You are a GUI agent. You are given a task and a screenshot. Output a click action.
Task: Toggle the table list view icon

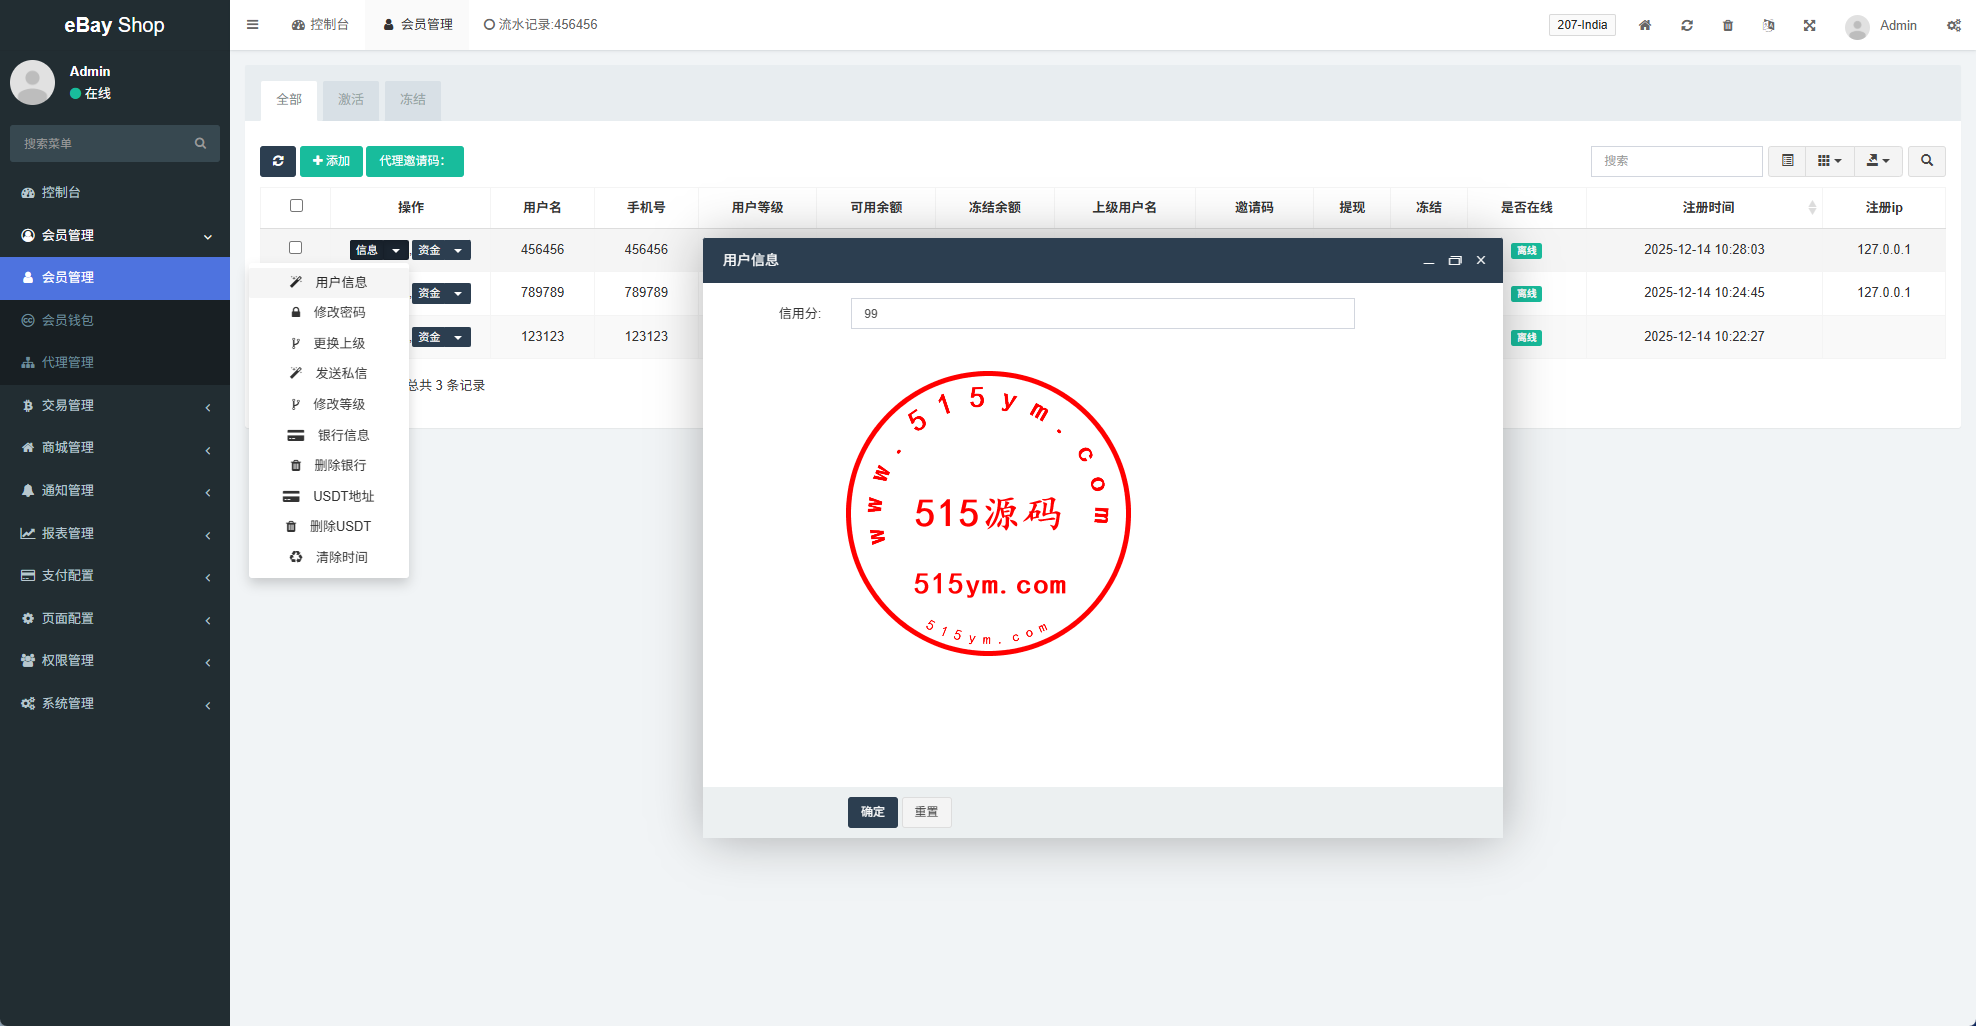point(1787,161)
